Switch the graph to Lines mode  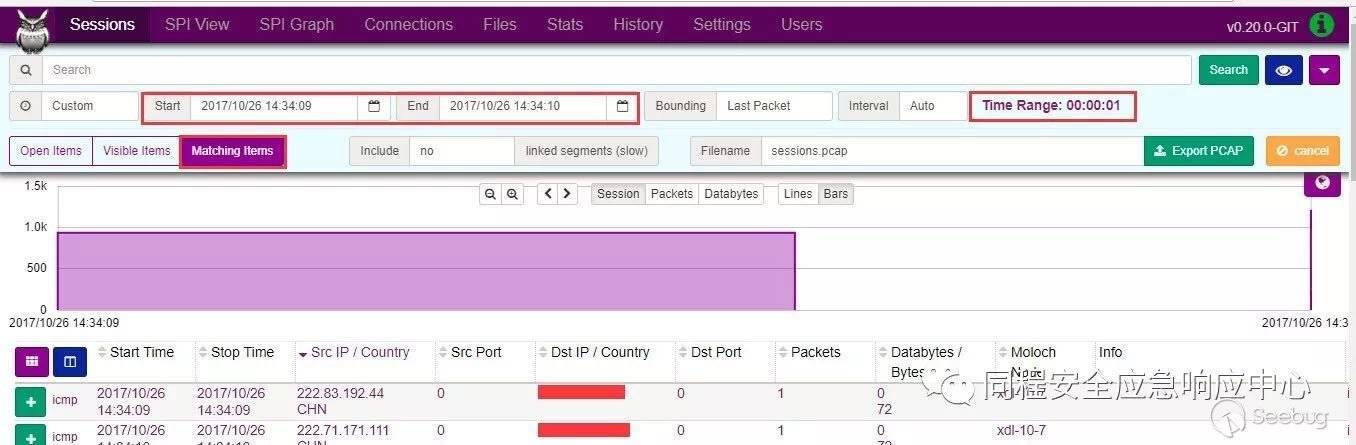coord(798,194)
